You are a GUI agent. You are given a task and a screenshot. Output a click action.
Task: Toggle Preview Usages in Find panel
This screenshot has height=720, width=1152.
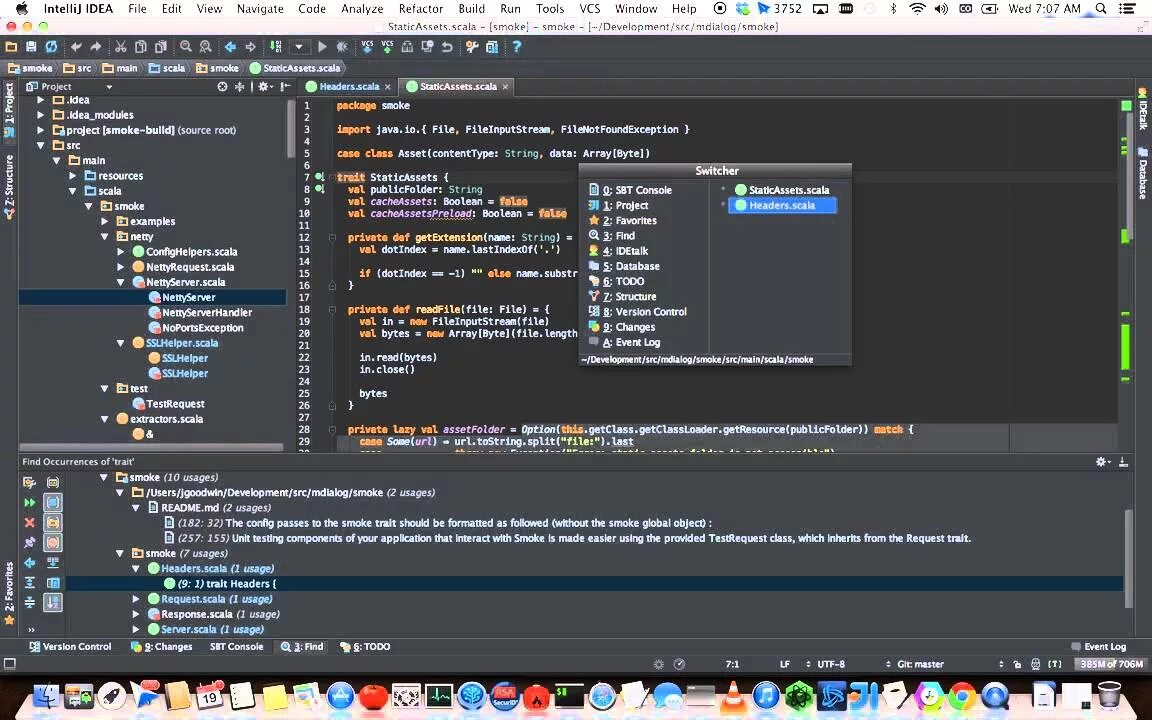pos(53,583)
